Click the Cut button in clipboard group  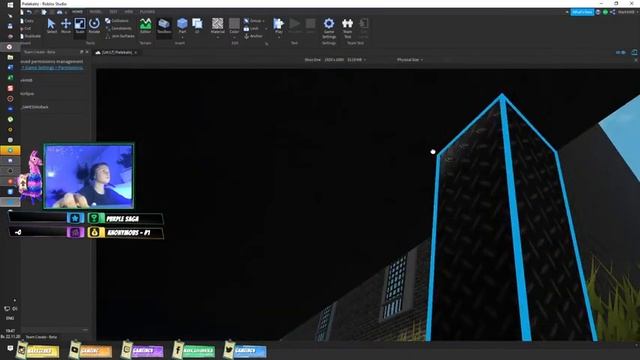[27, 29]
